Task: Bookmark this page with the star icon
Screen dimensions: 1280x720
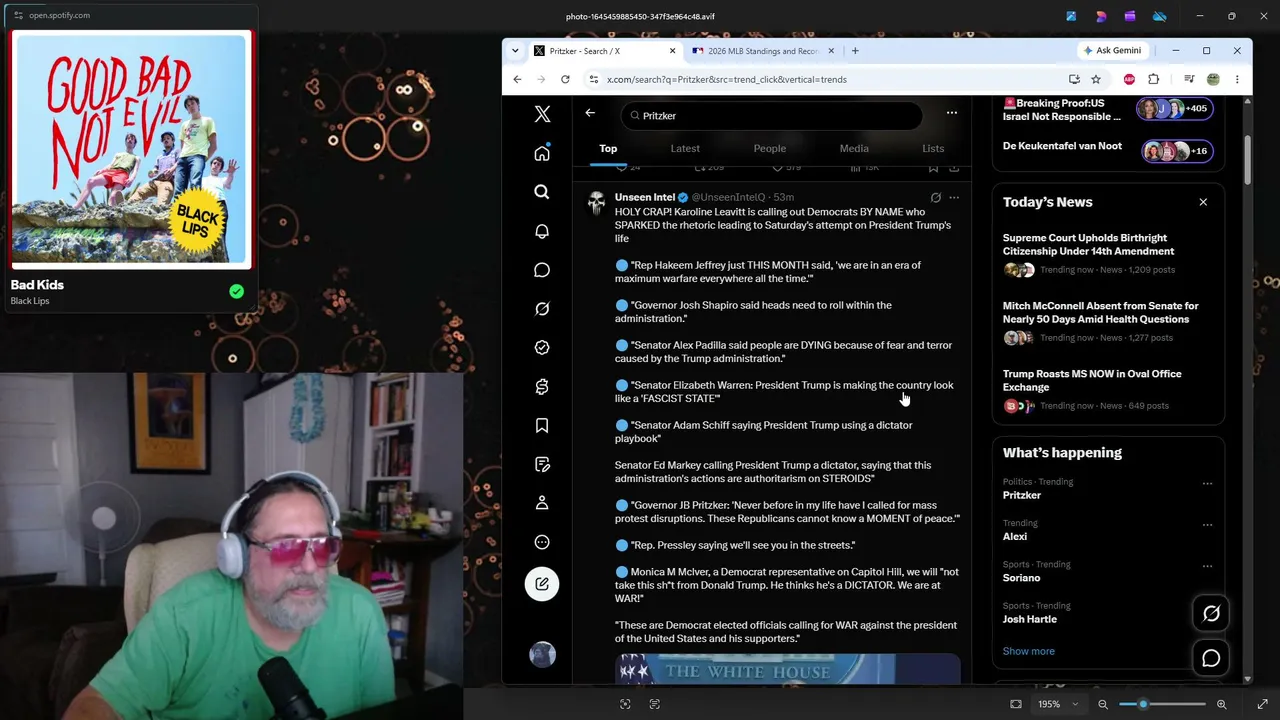Action: tap(1096, 79)
